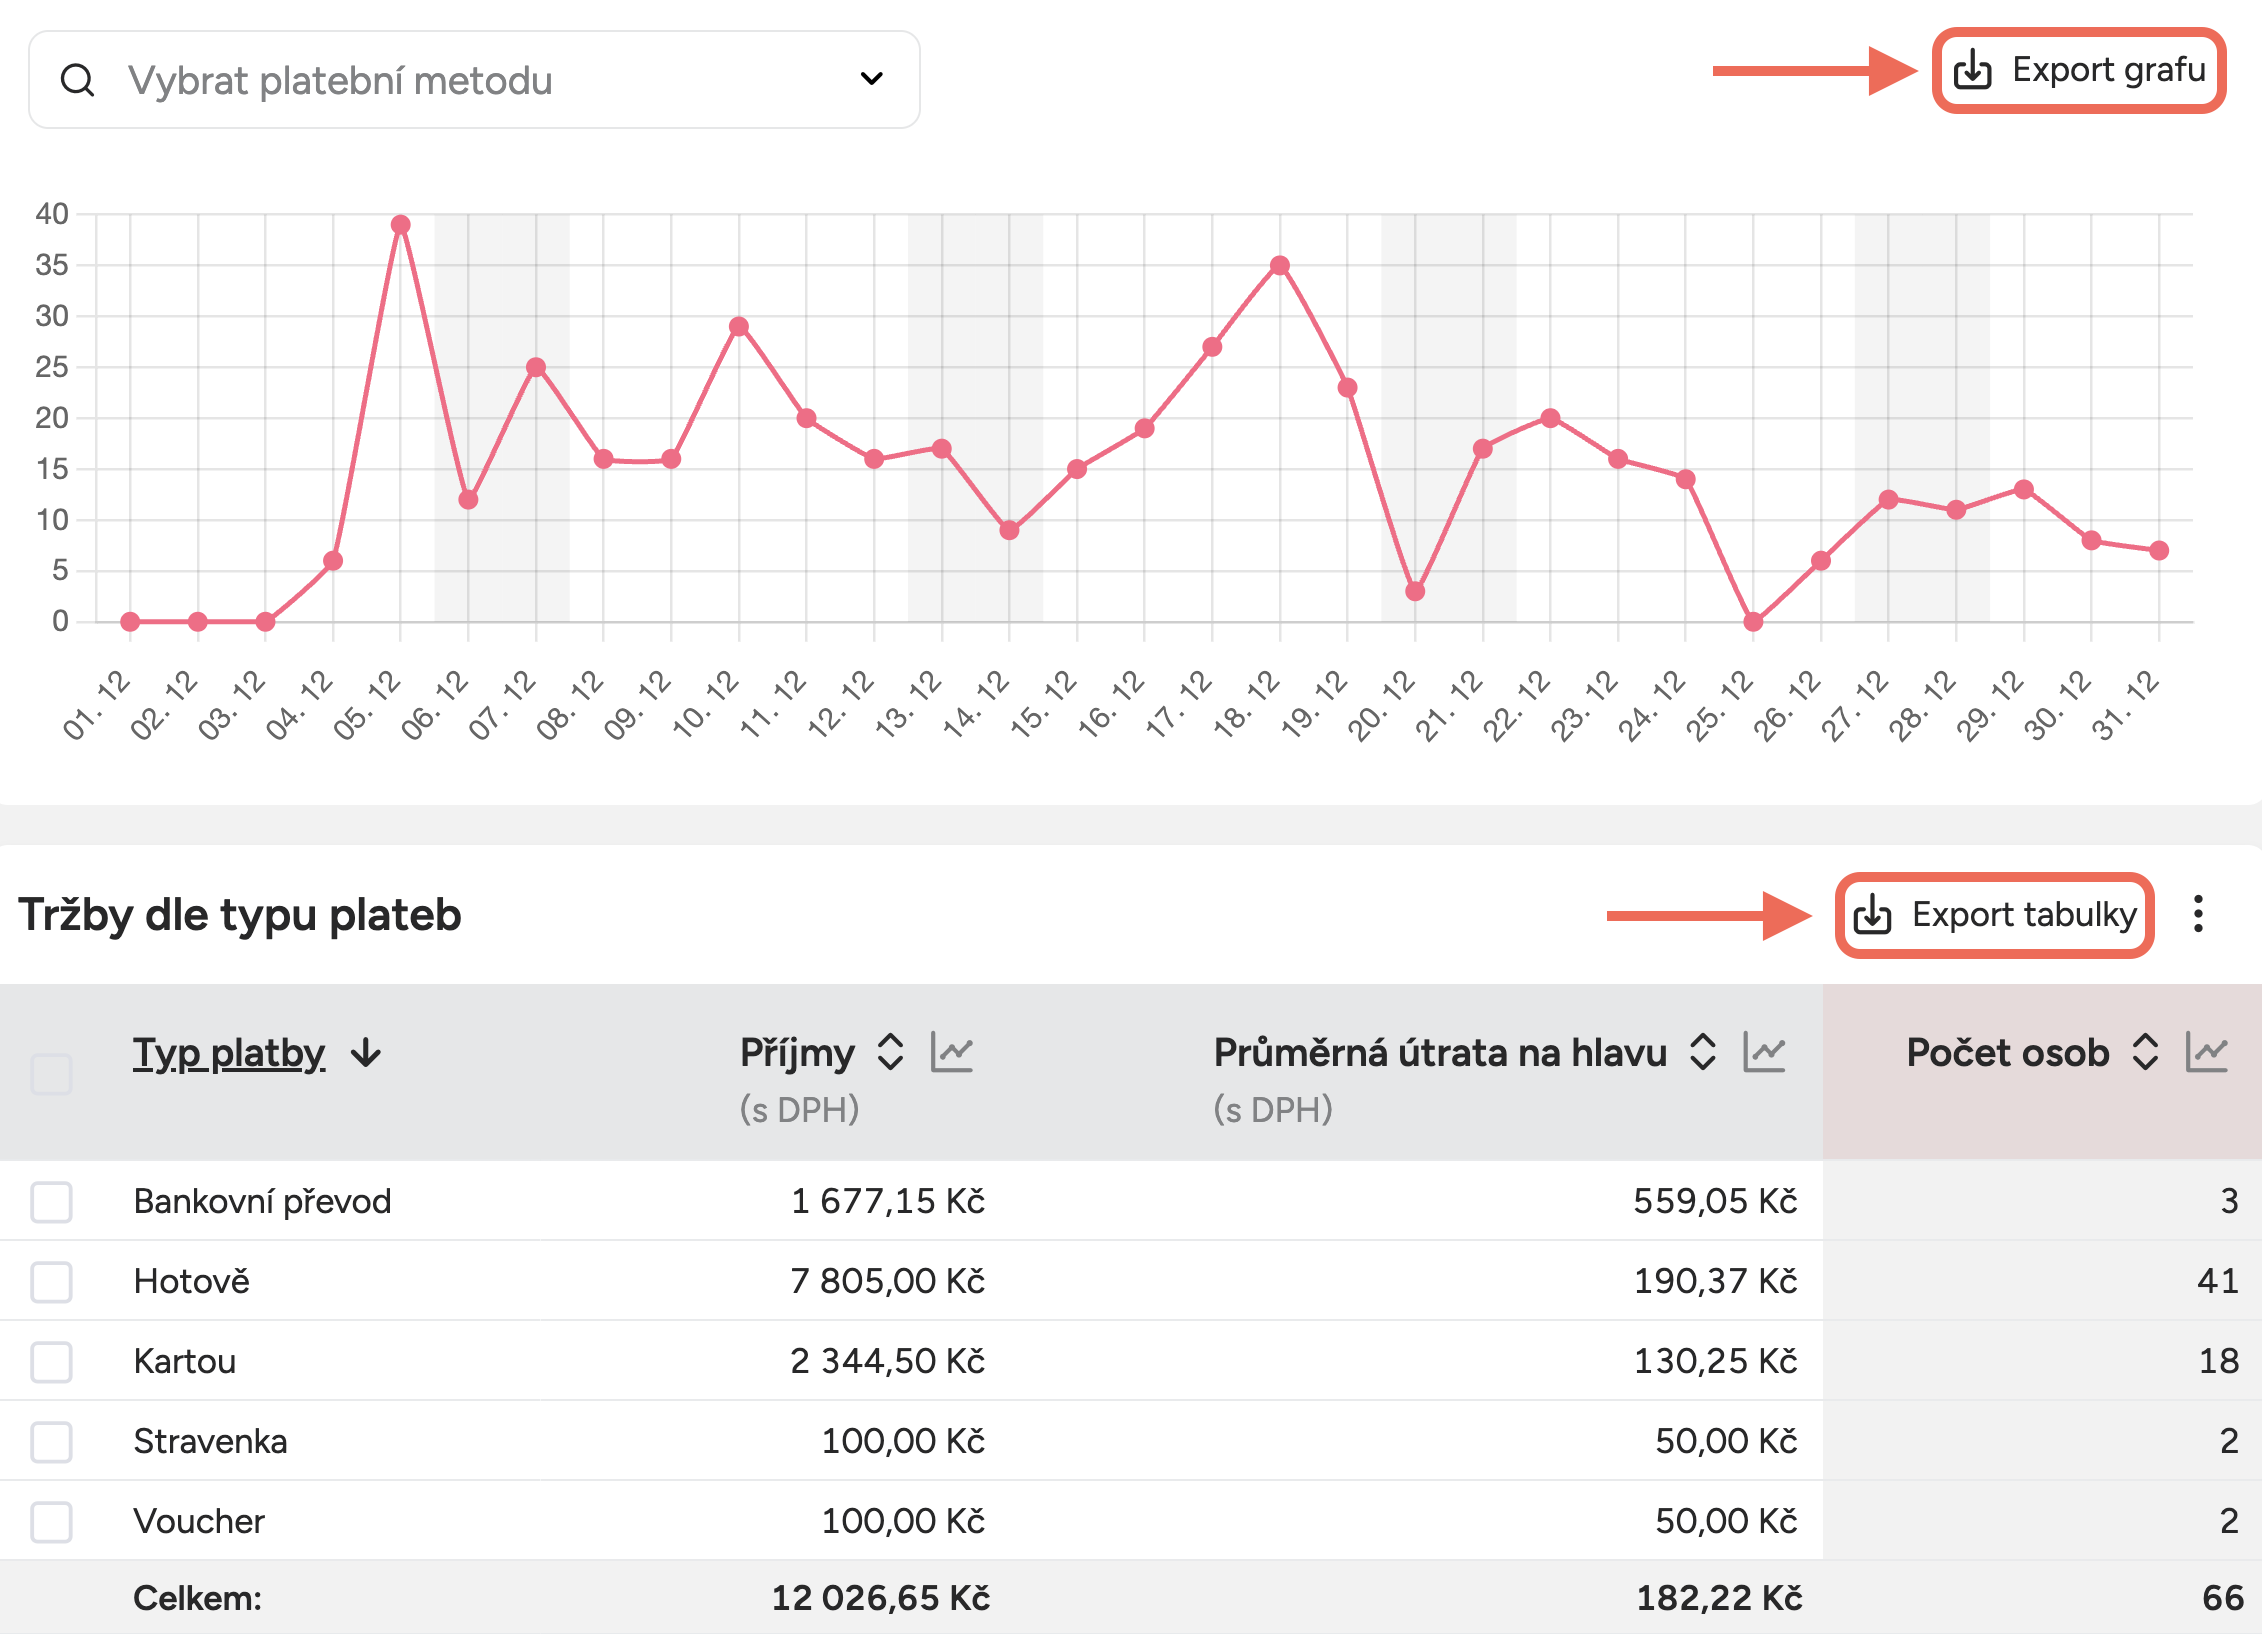The image size is (2262, 1634).
Task: Show chart for Příjmy column
Action: [952, 1052]
